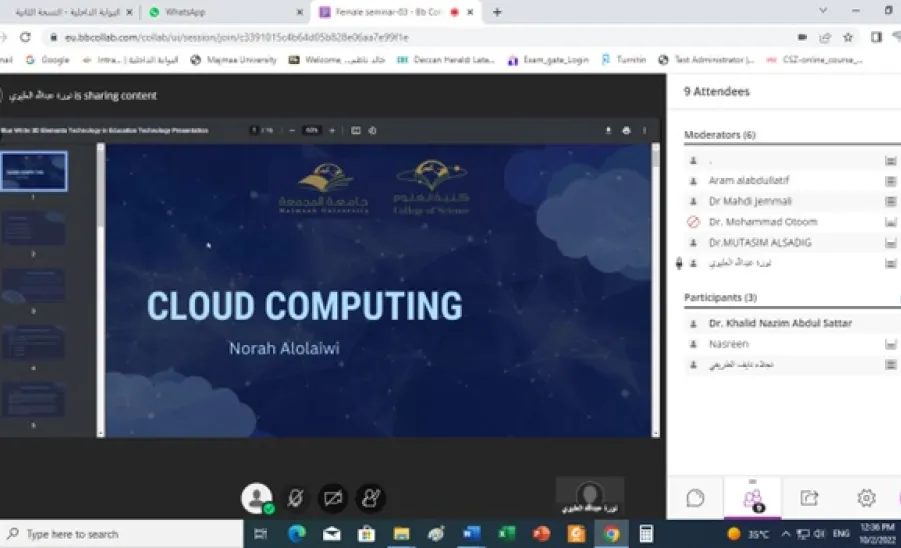Open the Chrome tab search chevron
901x548 pixels.
pos(823,11)
